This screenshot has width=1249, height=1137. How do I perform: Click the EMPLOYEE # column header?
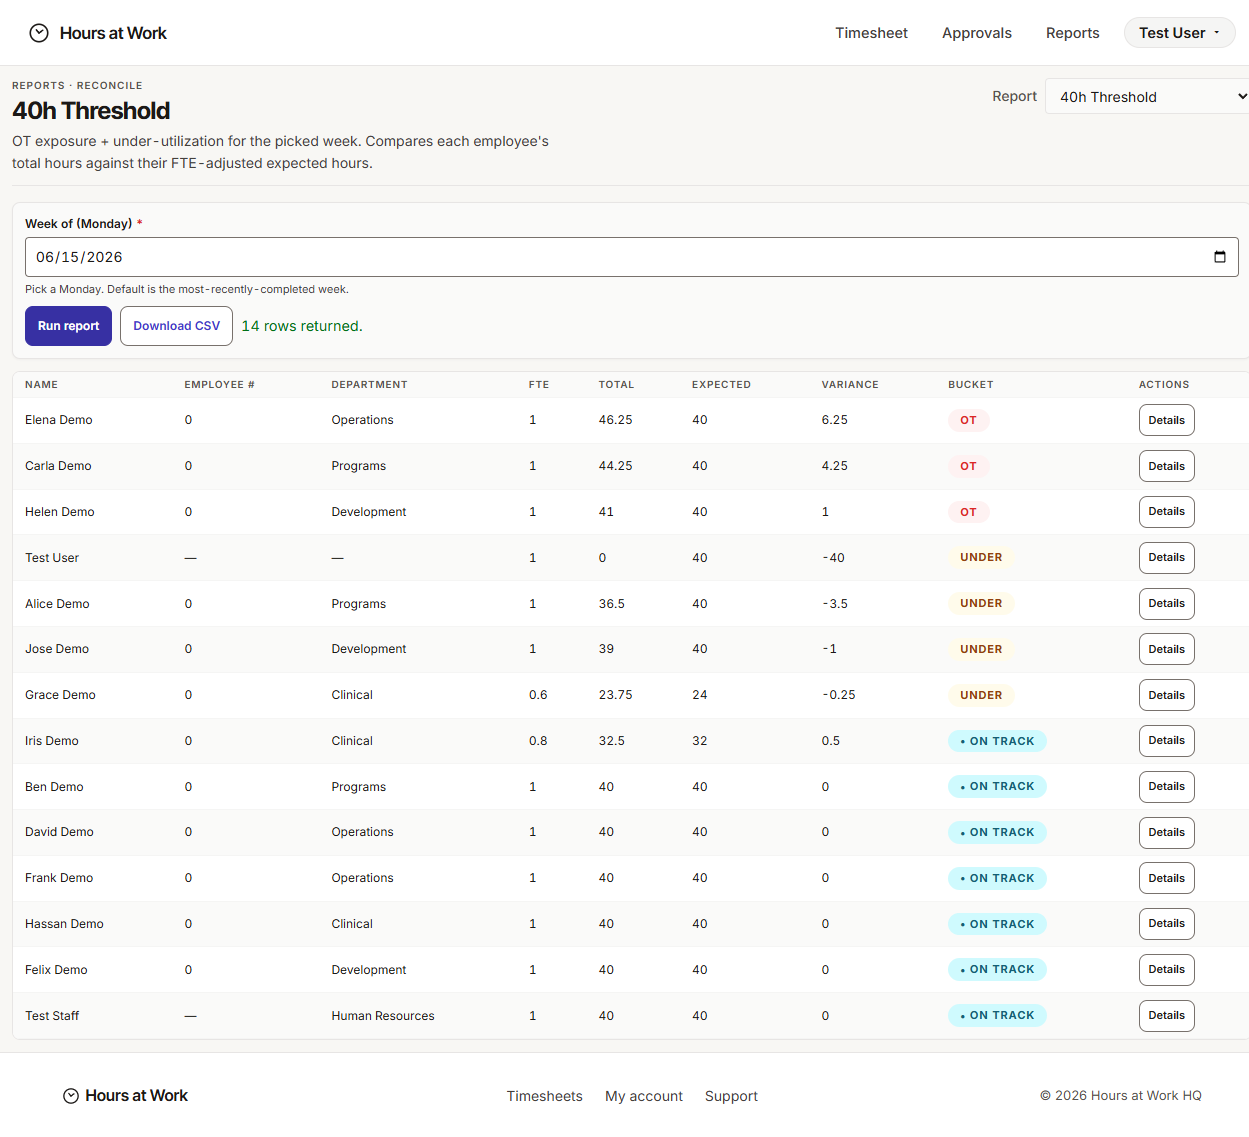tap(219, 385)
